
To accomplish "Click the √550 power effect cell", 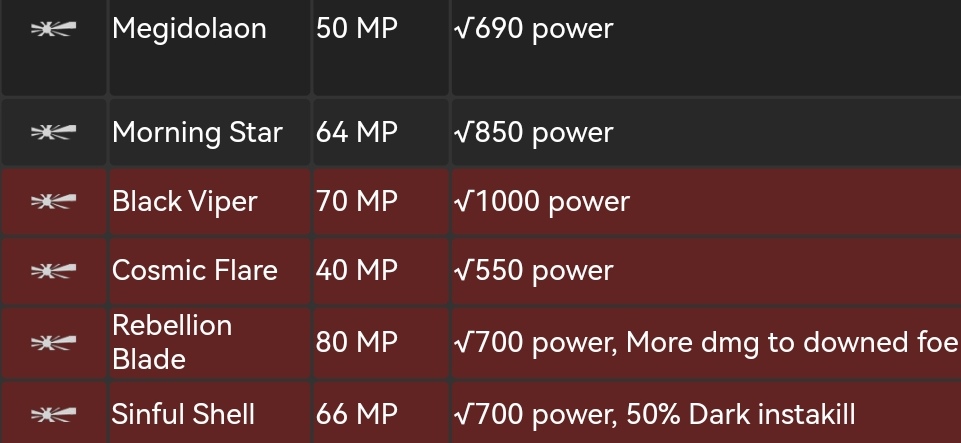I will tap(533, 271).
